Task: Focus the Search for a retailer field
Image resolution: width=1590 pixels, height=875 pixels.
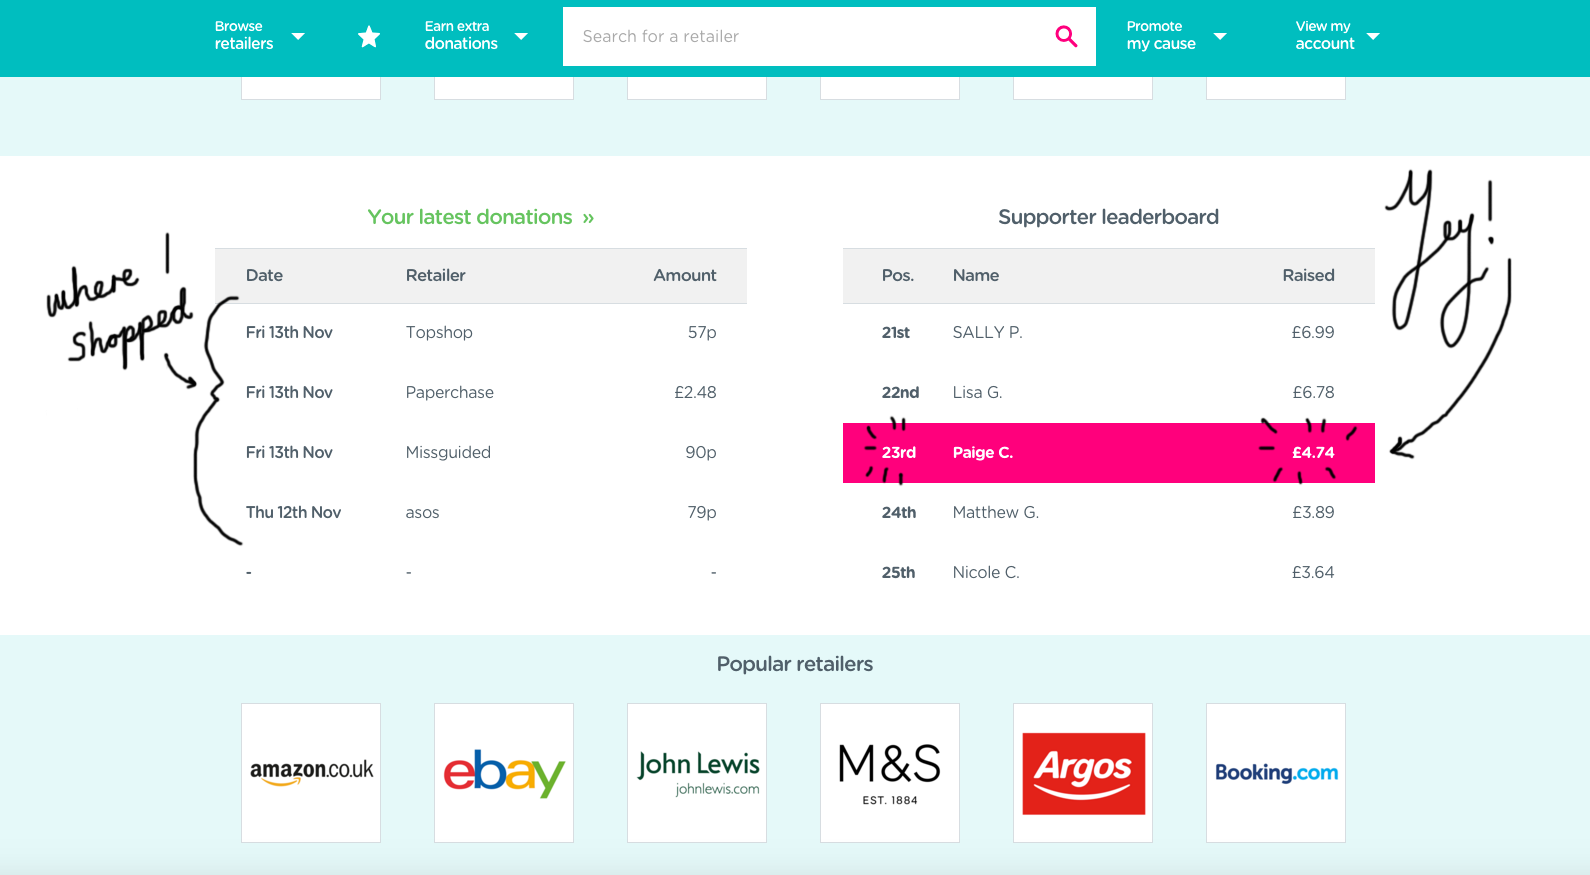Action: tap(810, 37)
